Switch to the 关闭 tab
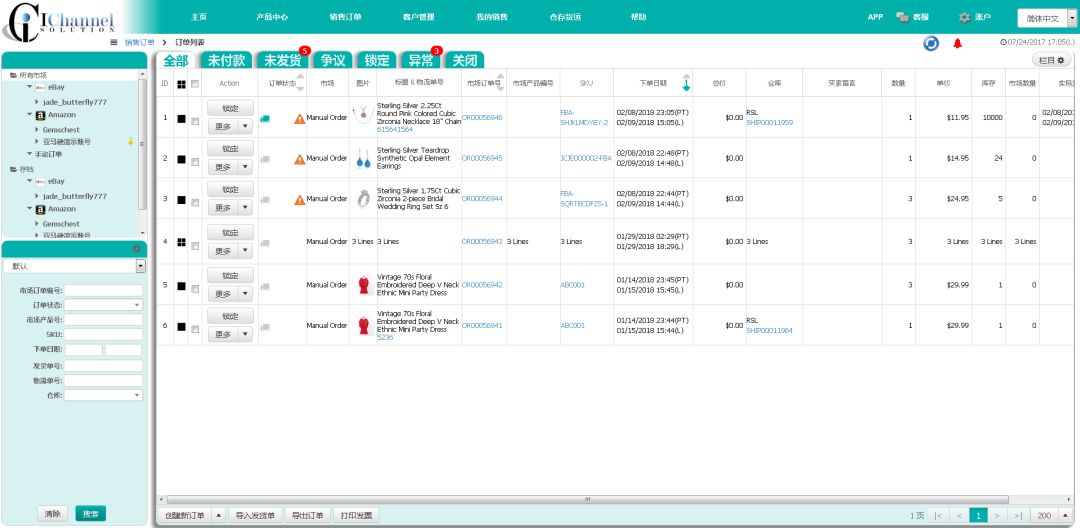 464,61
